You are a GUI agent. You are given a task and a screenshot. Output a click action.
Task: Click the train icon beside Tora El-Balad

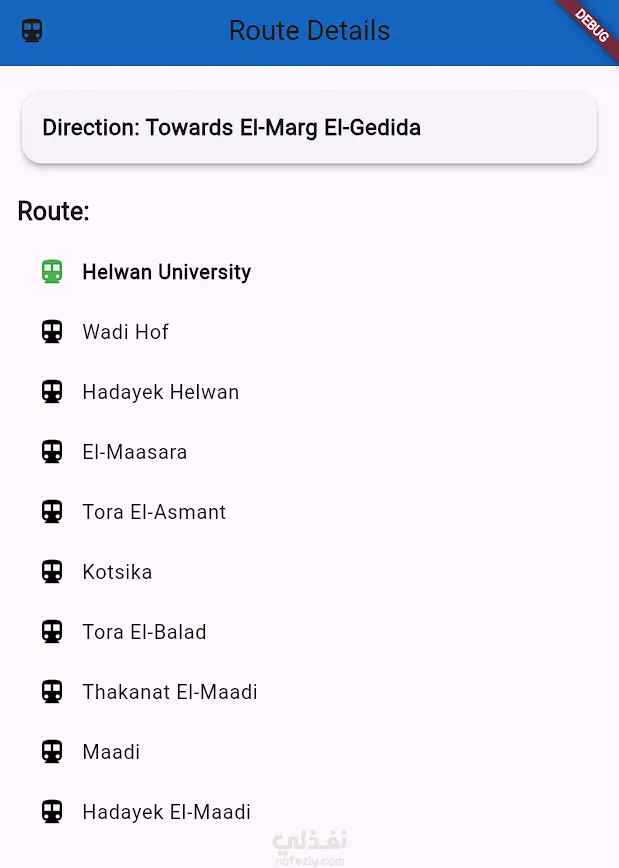click(51, 631)
